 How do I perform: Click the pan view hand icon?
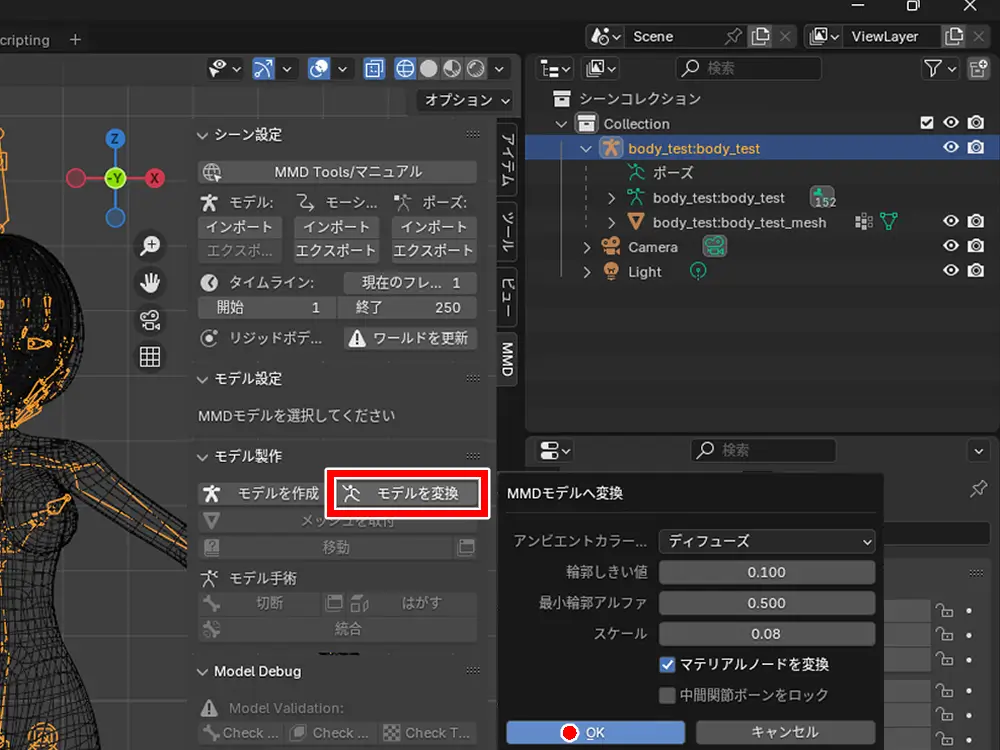point(150,283)
